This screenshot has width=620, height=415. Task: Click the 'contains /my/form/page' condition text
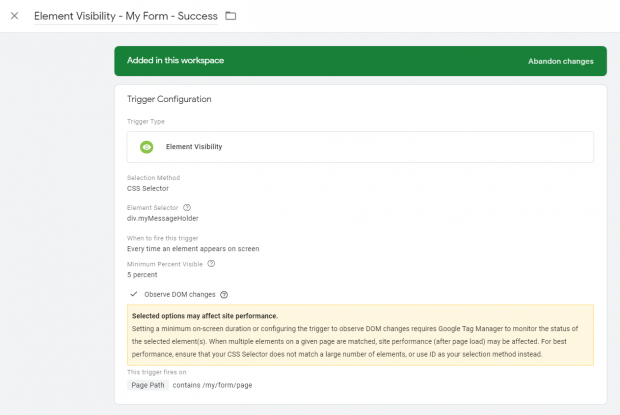tap(214, 384)
